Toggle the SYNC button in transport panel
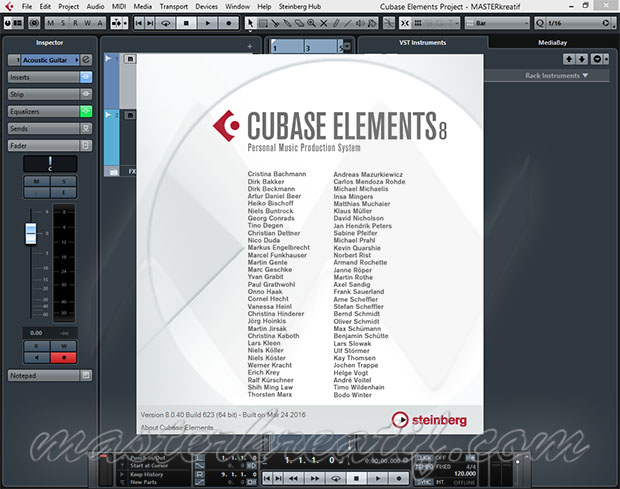620x489 pixels. [x=425, y=482]
